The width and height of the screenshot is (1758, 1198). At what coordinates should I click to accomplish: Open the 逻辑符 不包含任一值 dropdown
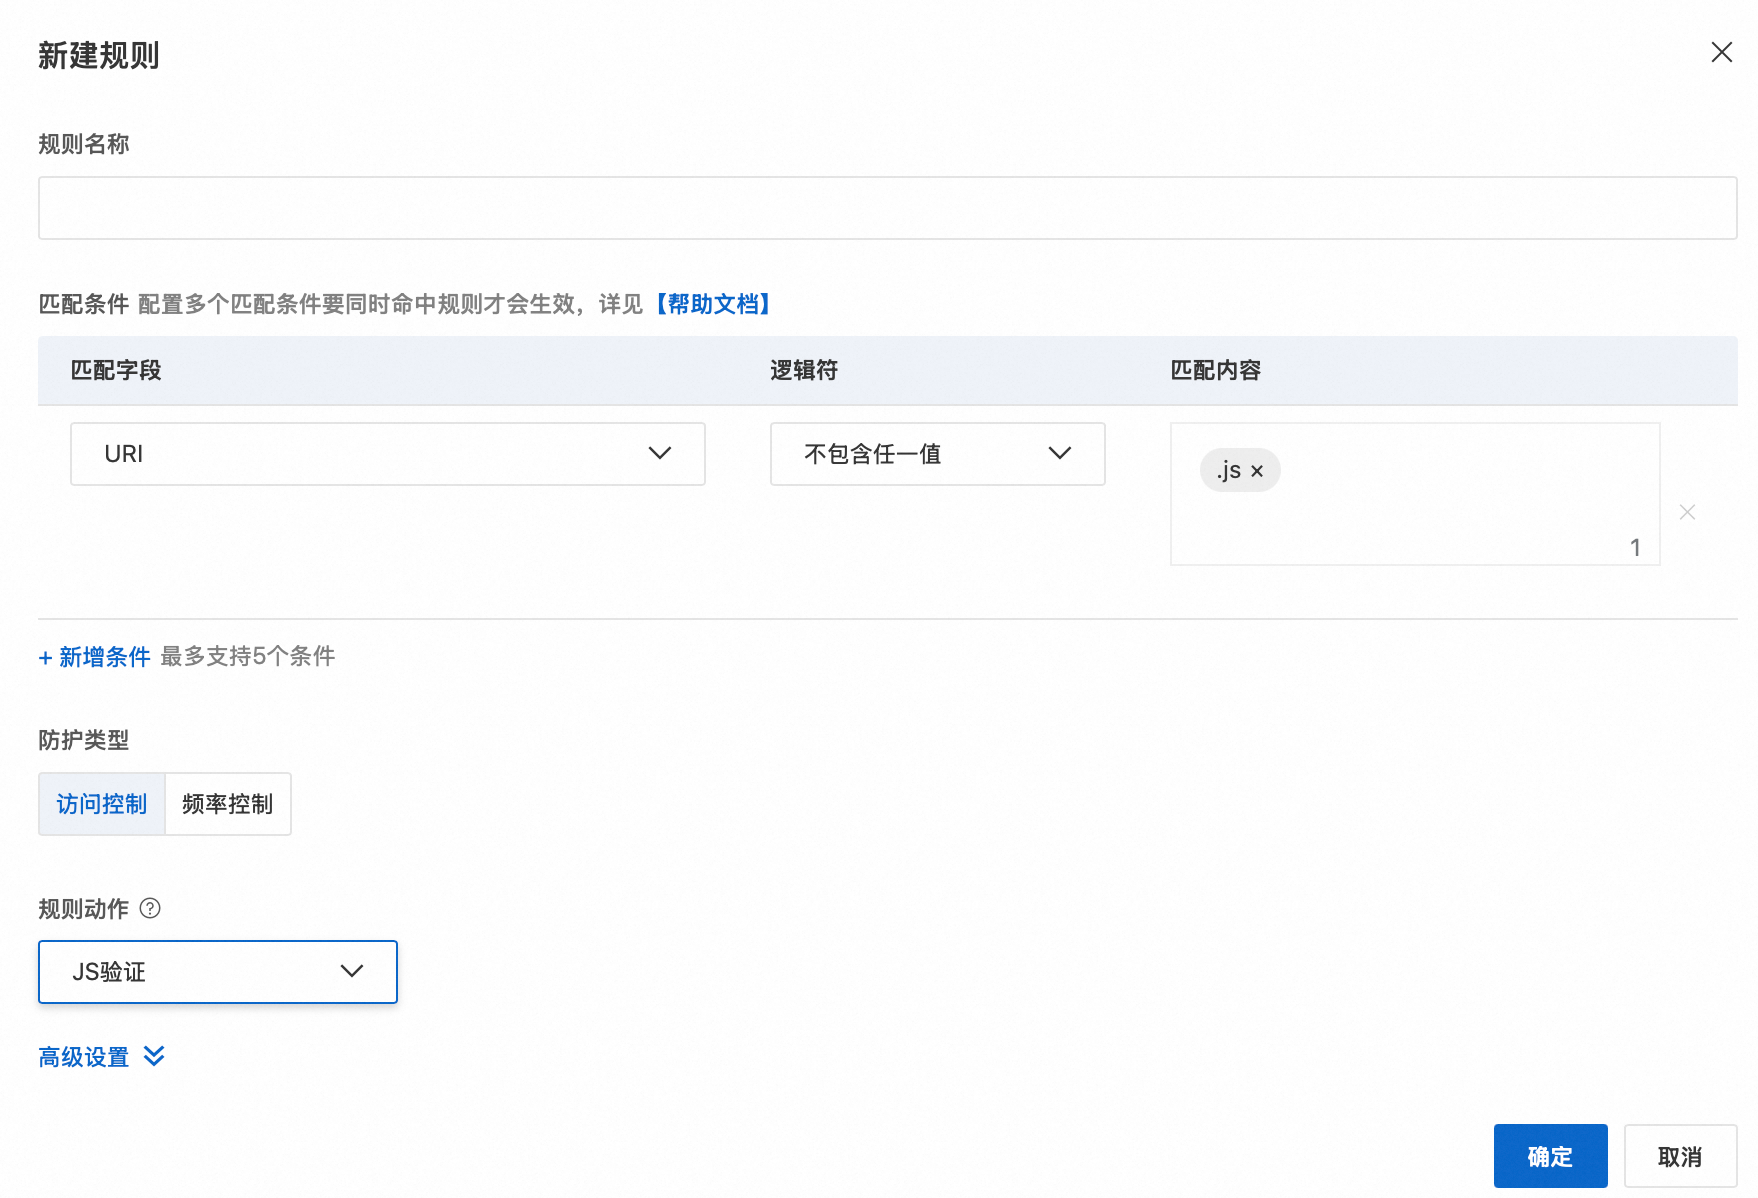(x=937, y=454)
